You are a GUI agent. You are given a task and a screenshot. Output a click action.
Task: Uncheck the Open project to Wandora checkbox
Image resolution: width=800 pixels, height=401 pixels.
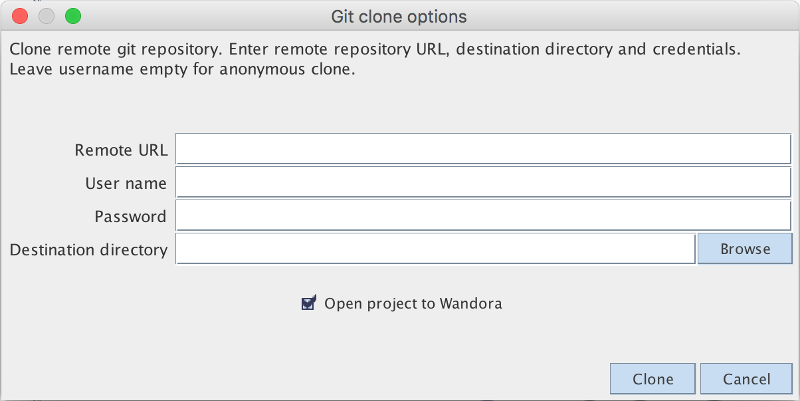[x=309, y=303]
